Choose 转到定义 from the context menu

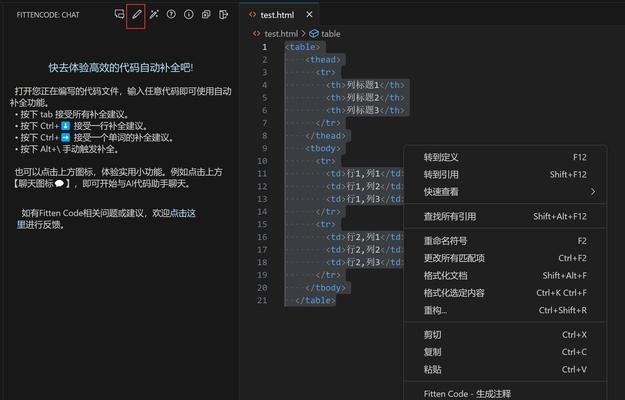tap(505, 157)
